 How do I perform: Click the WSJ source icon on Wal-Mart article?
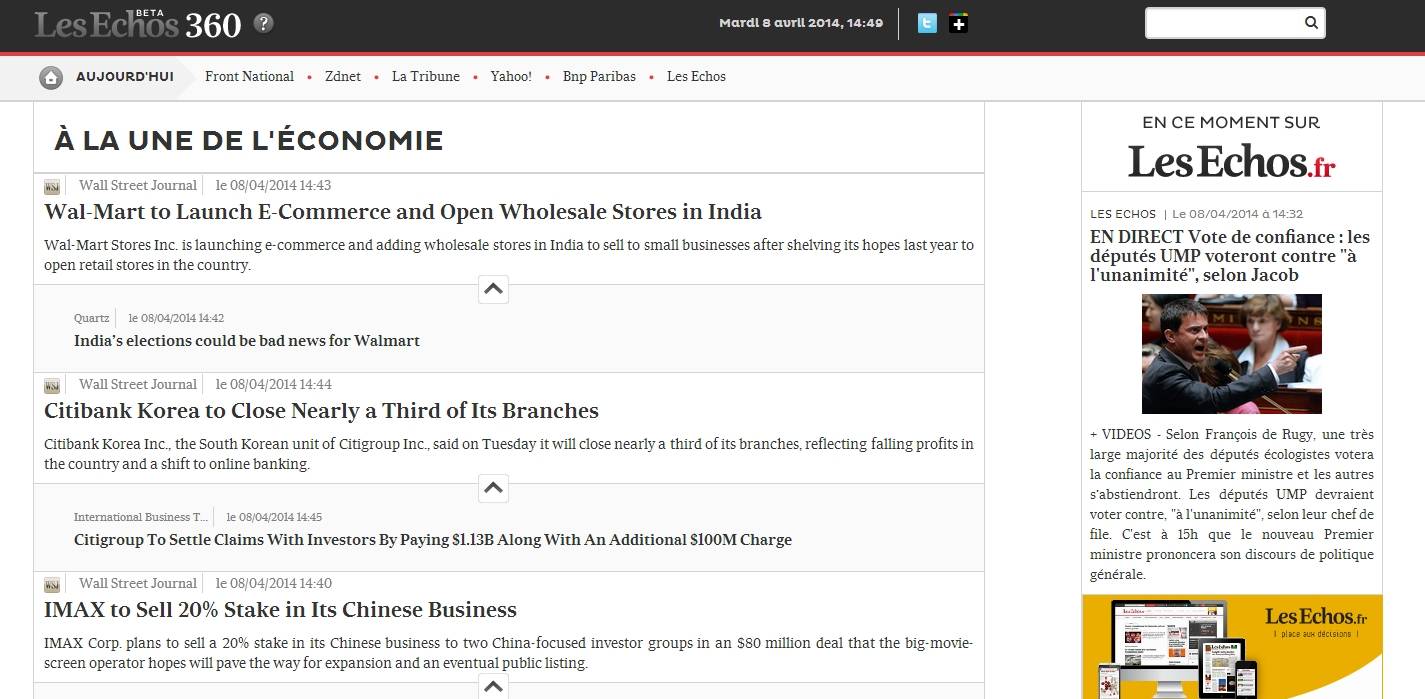[x=52, y=187]
